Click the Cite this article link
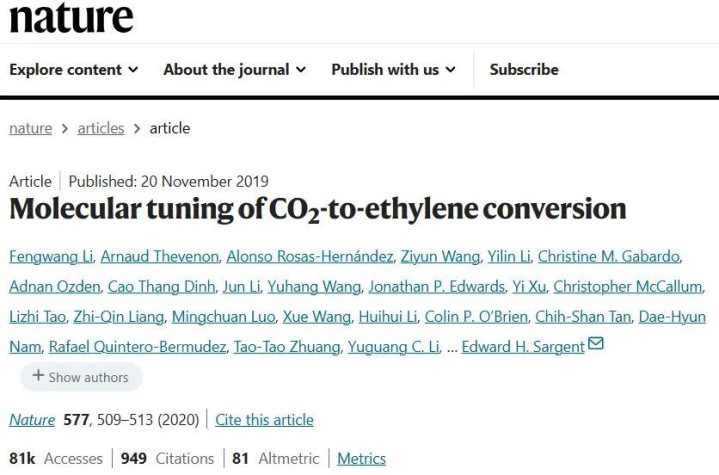This screenshot has width=719, height=475. [x=264, y=420]
